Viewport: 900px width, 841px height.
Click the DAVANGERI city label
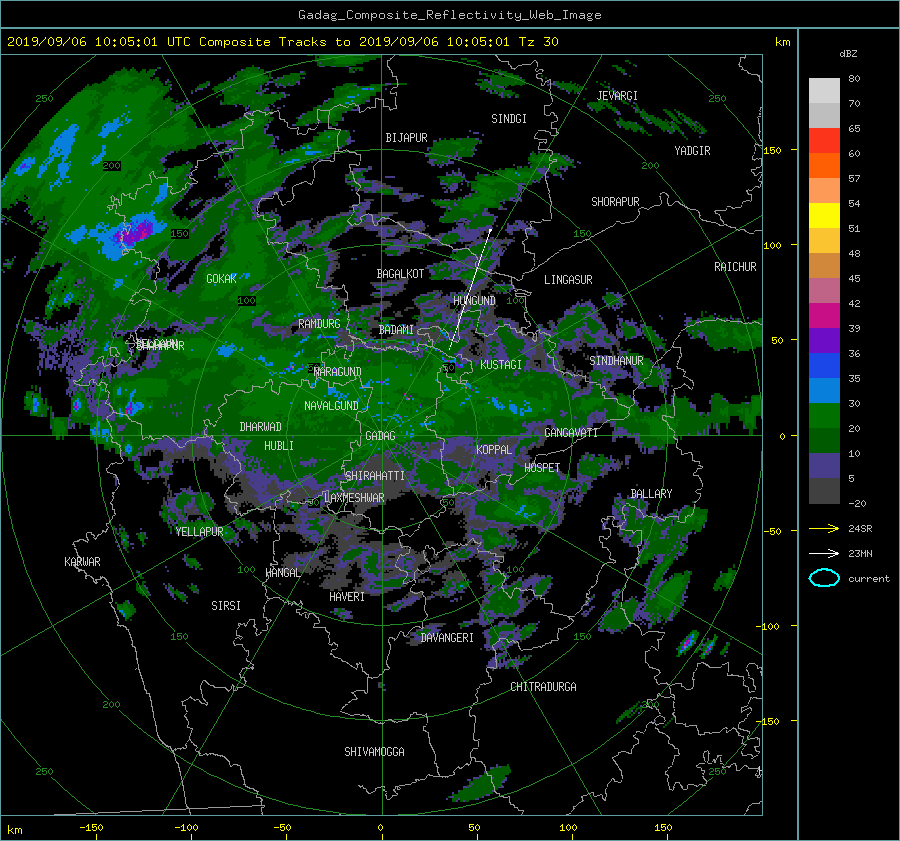(x=447, y=638)
